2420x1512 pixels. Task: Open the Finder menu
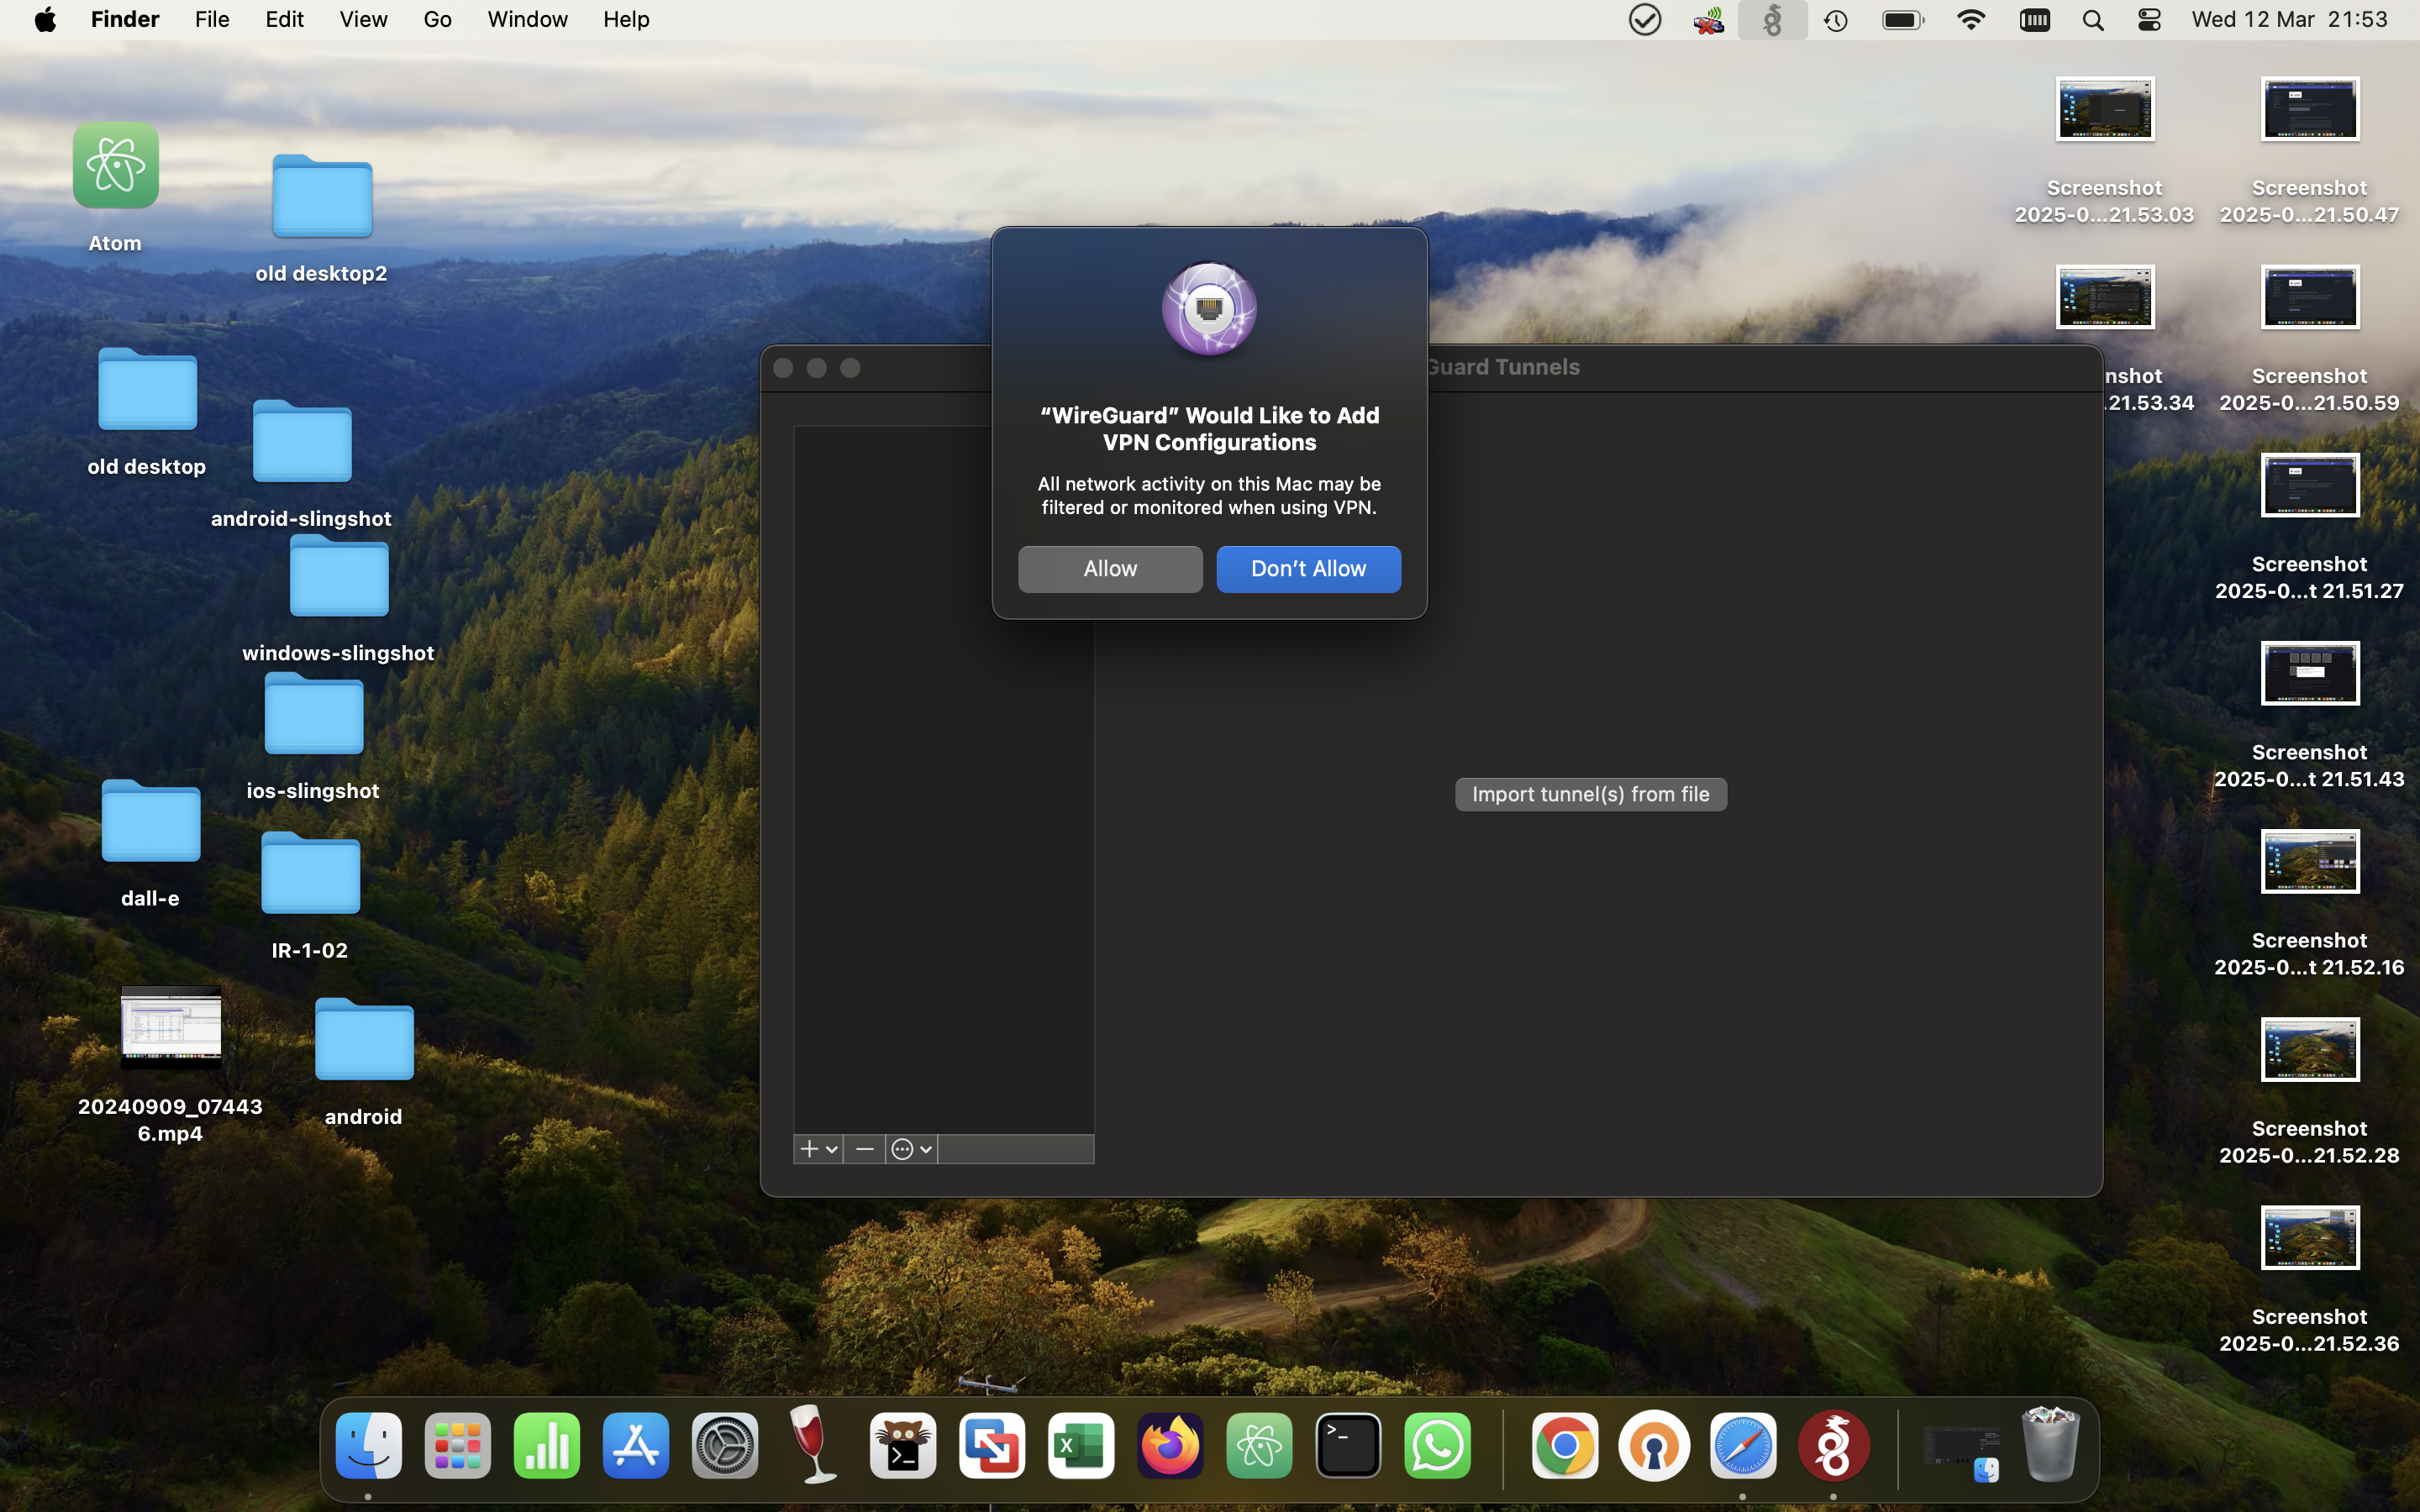[x=125, y=20]
